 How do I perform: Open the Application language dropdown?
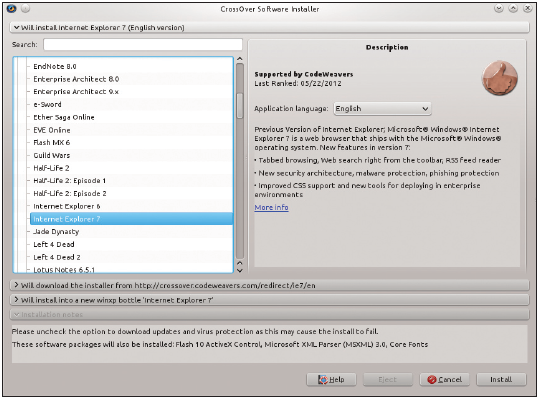point(382,109)
